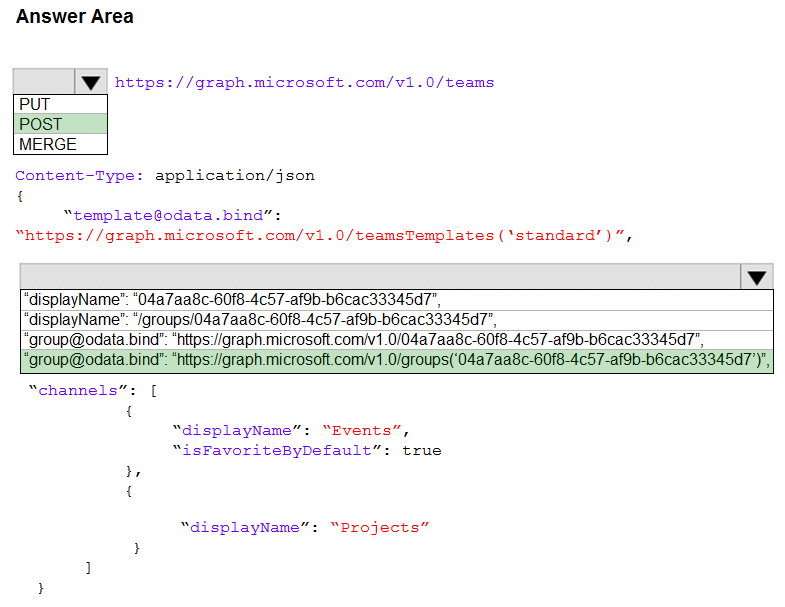Click the graph.microsoft.com/v1.0/teams URL
Image resolution: width=785 pixels, height=607 pixels.
304,83
